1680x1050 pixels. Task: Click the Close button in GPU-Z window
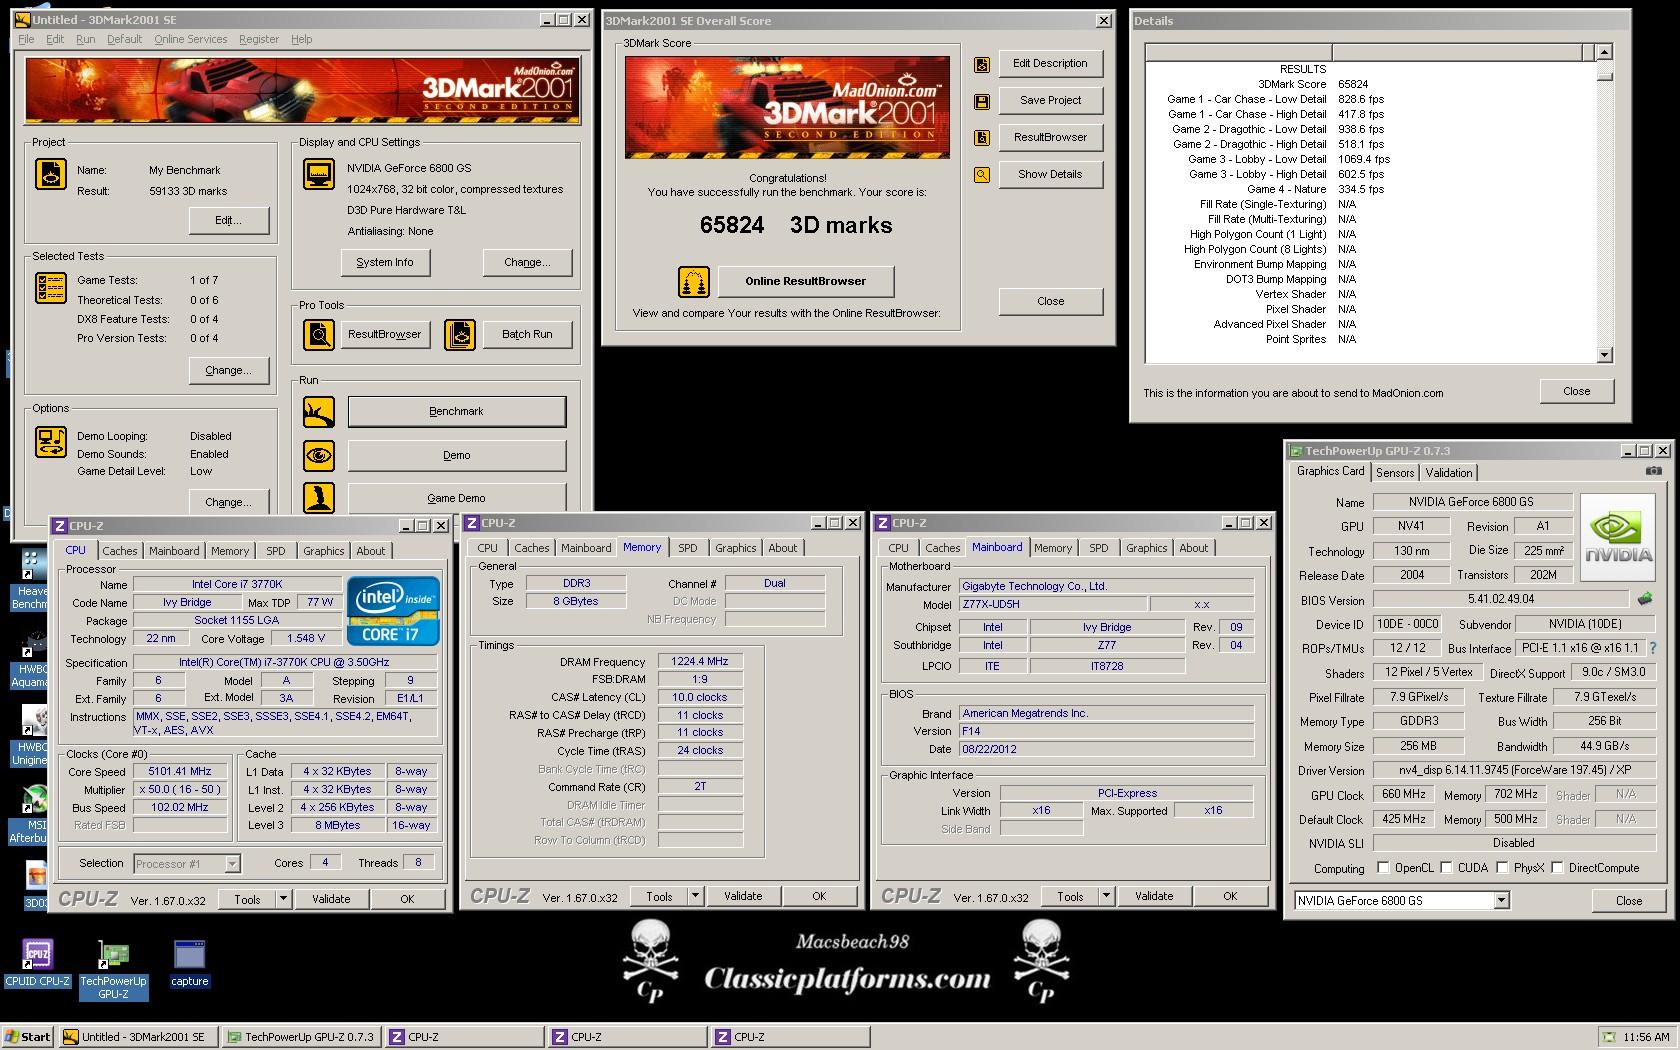[1629, 901]
